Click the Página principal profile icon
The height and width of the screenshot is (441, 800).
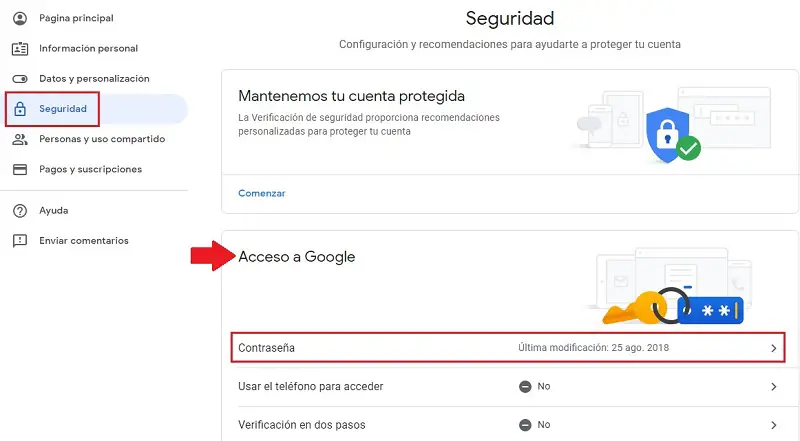point(19,18)
